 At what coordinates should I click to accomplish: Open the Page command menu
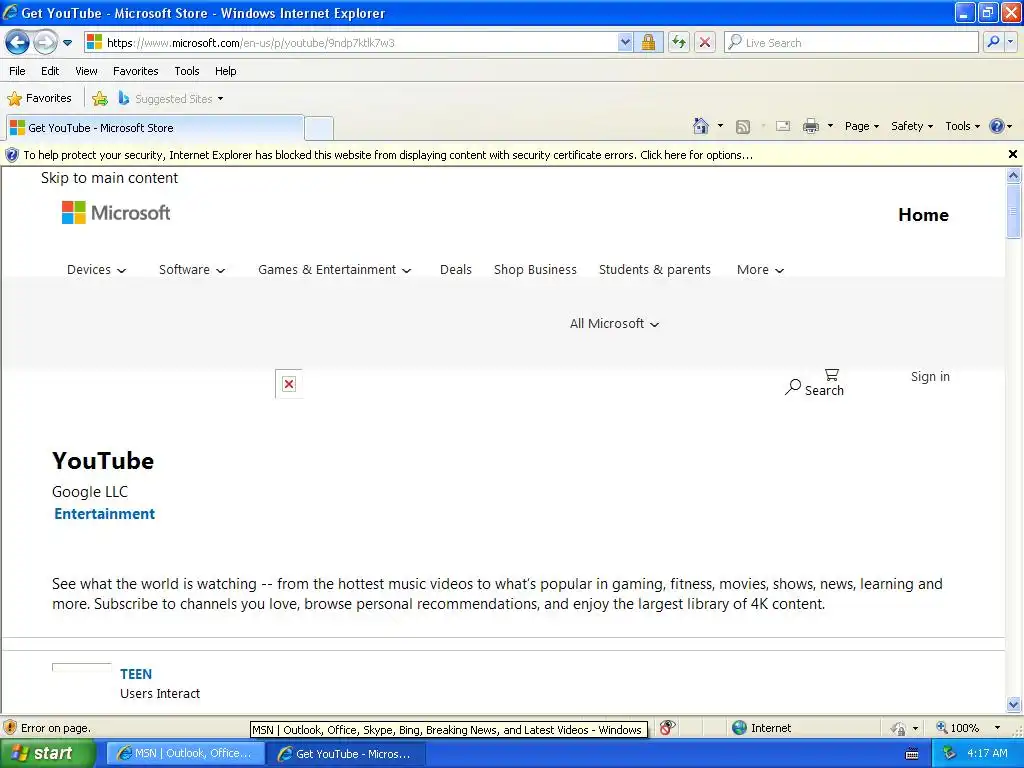coord(861,126)
